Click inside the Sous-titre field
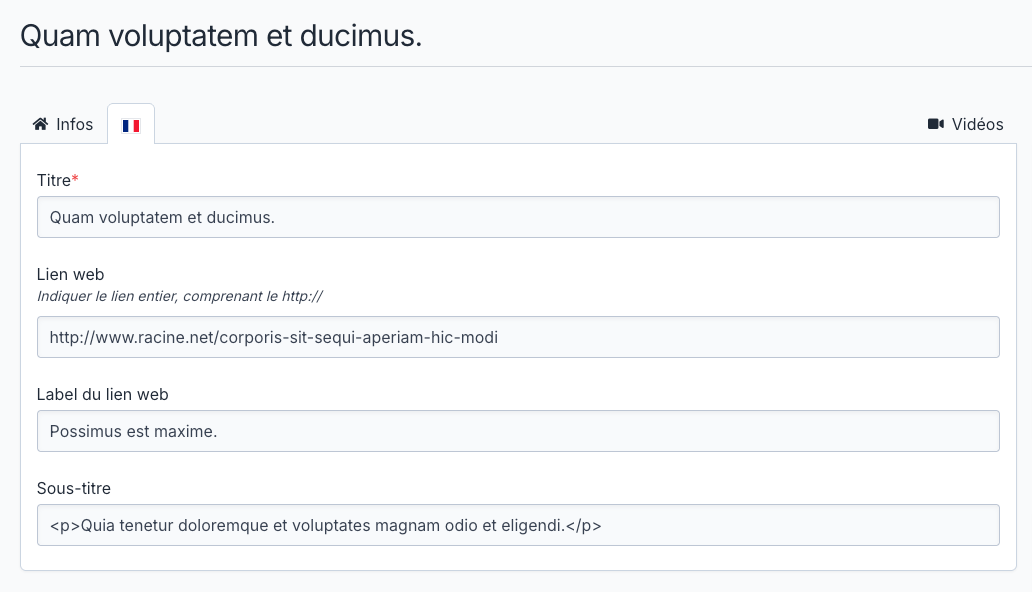The width and height of the screenshot is (1032, 592). 518,525
